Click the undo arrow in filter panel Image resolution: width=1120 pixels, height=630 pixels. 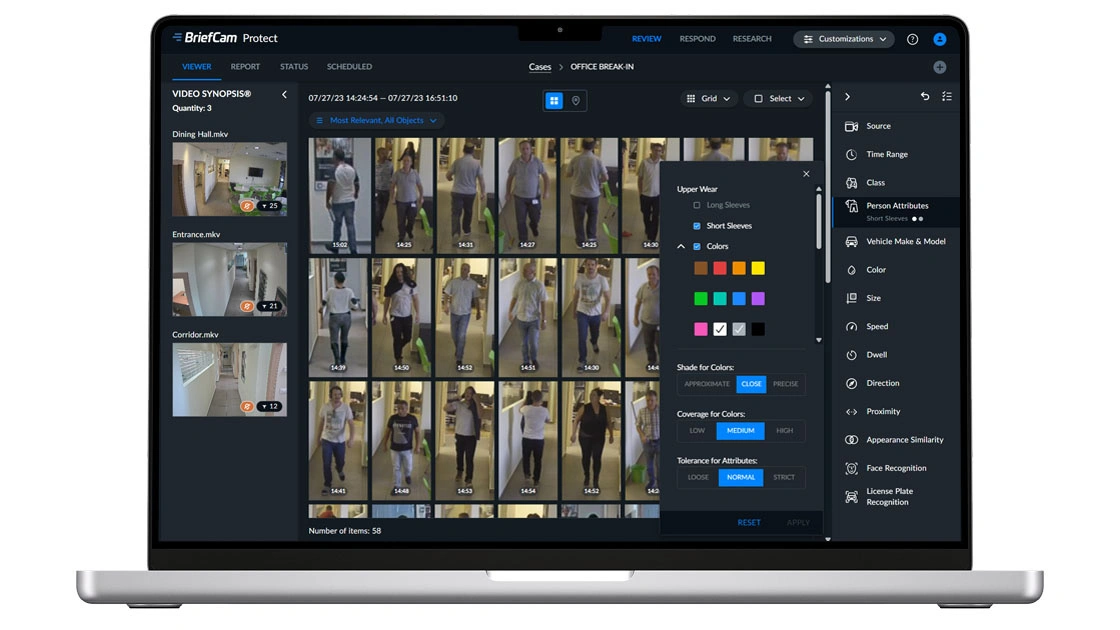click(924, 97)
